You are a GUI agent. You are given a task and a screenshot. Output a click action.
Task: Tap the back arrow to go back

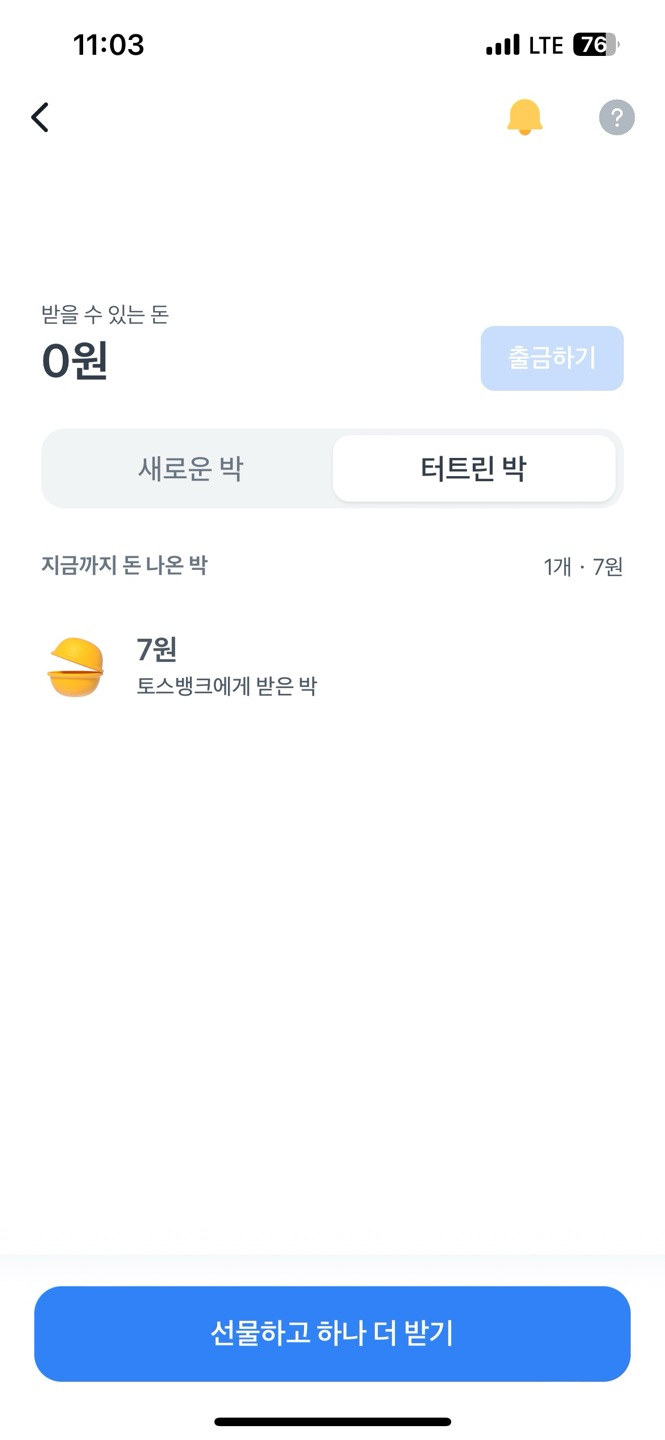[x=40, y=117]
